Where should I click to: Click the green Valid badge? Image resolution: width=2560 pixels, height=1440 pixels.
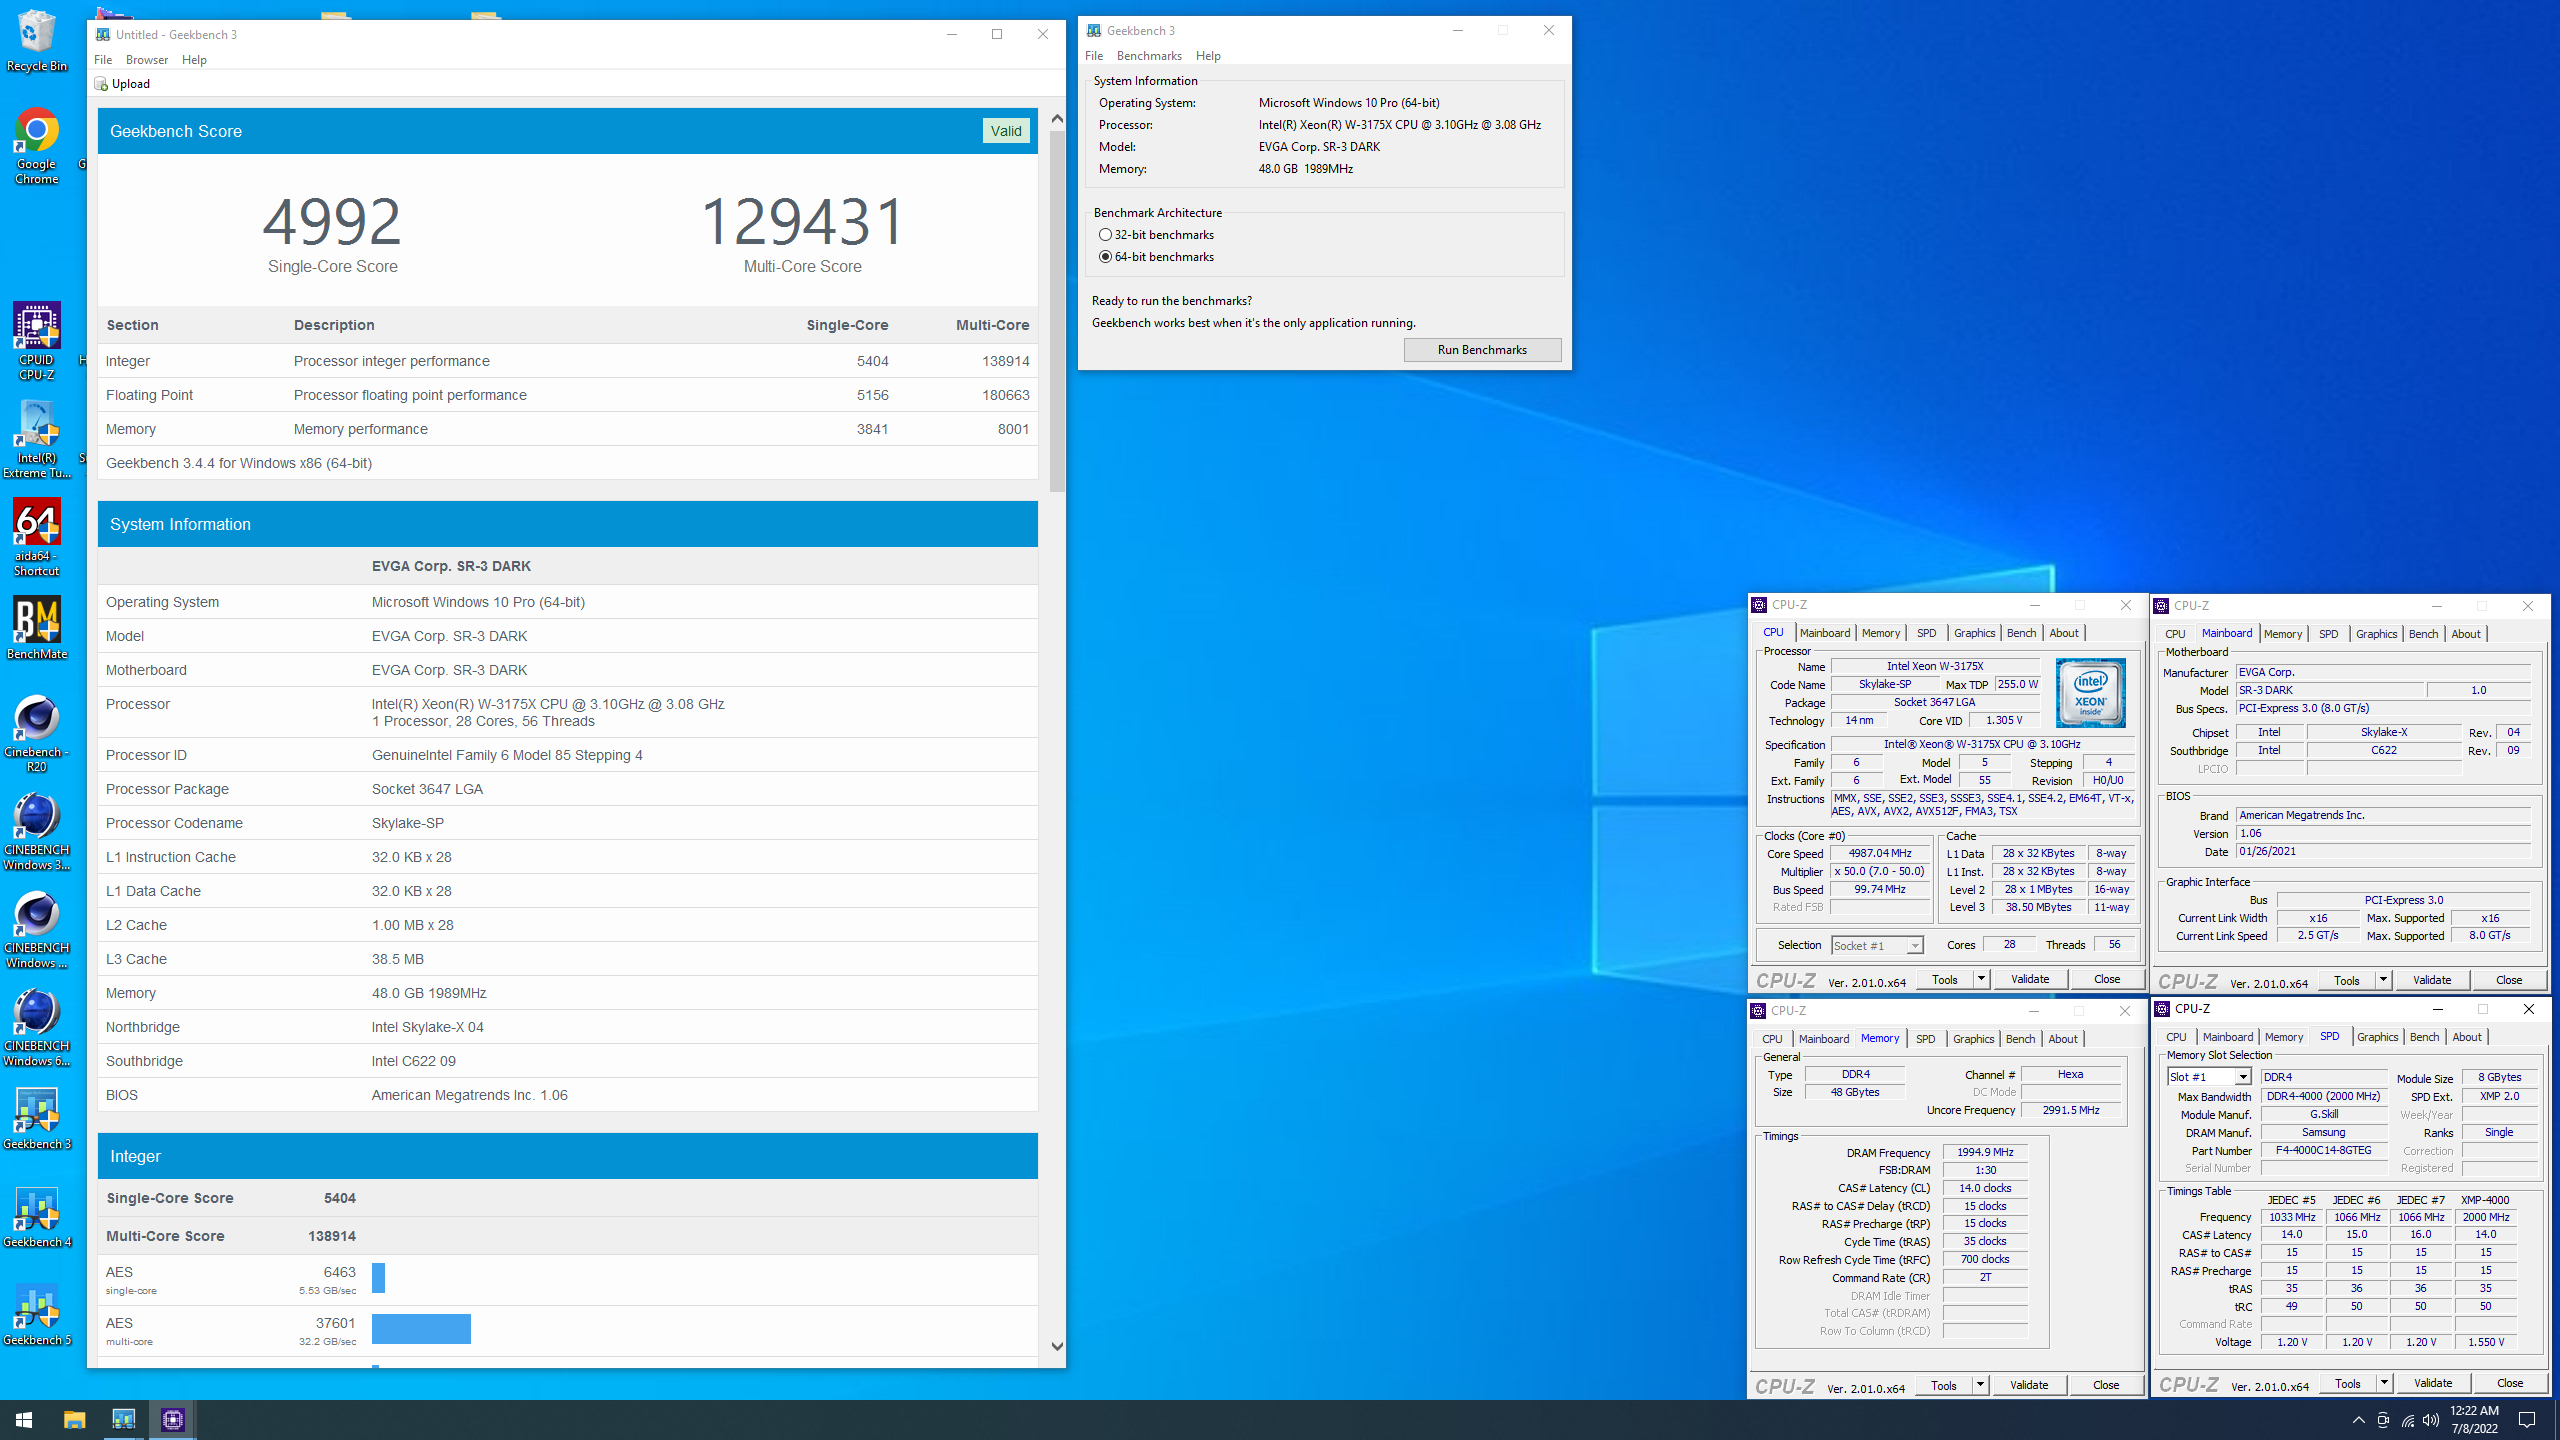pos(1006,131)
